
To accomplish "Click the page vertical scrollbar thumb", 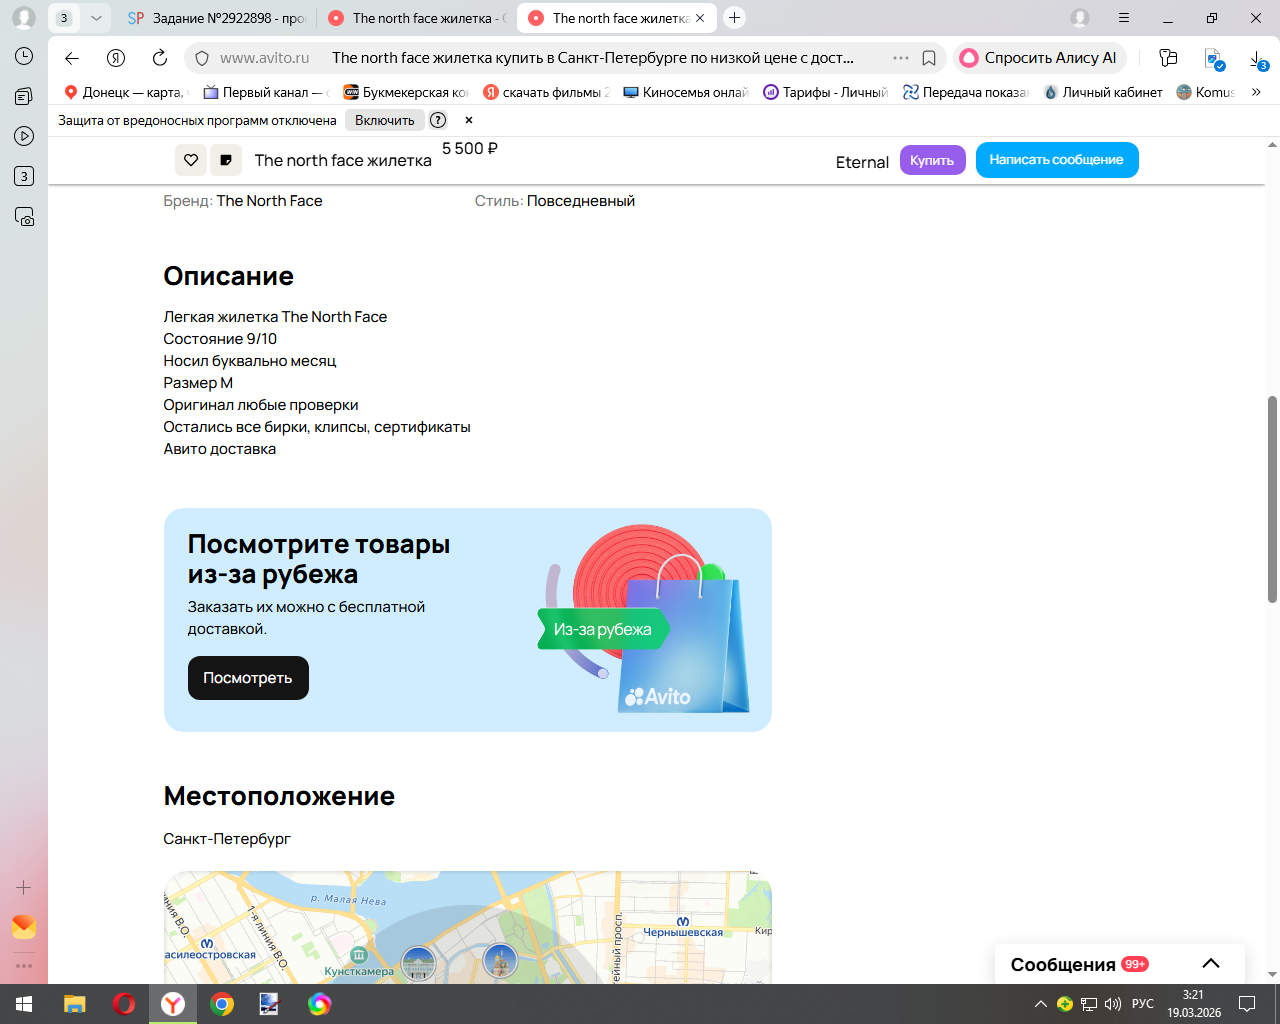I will click(1272, 499).
